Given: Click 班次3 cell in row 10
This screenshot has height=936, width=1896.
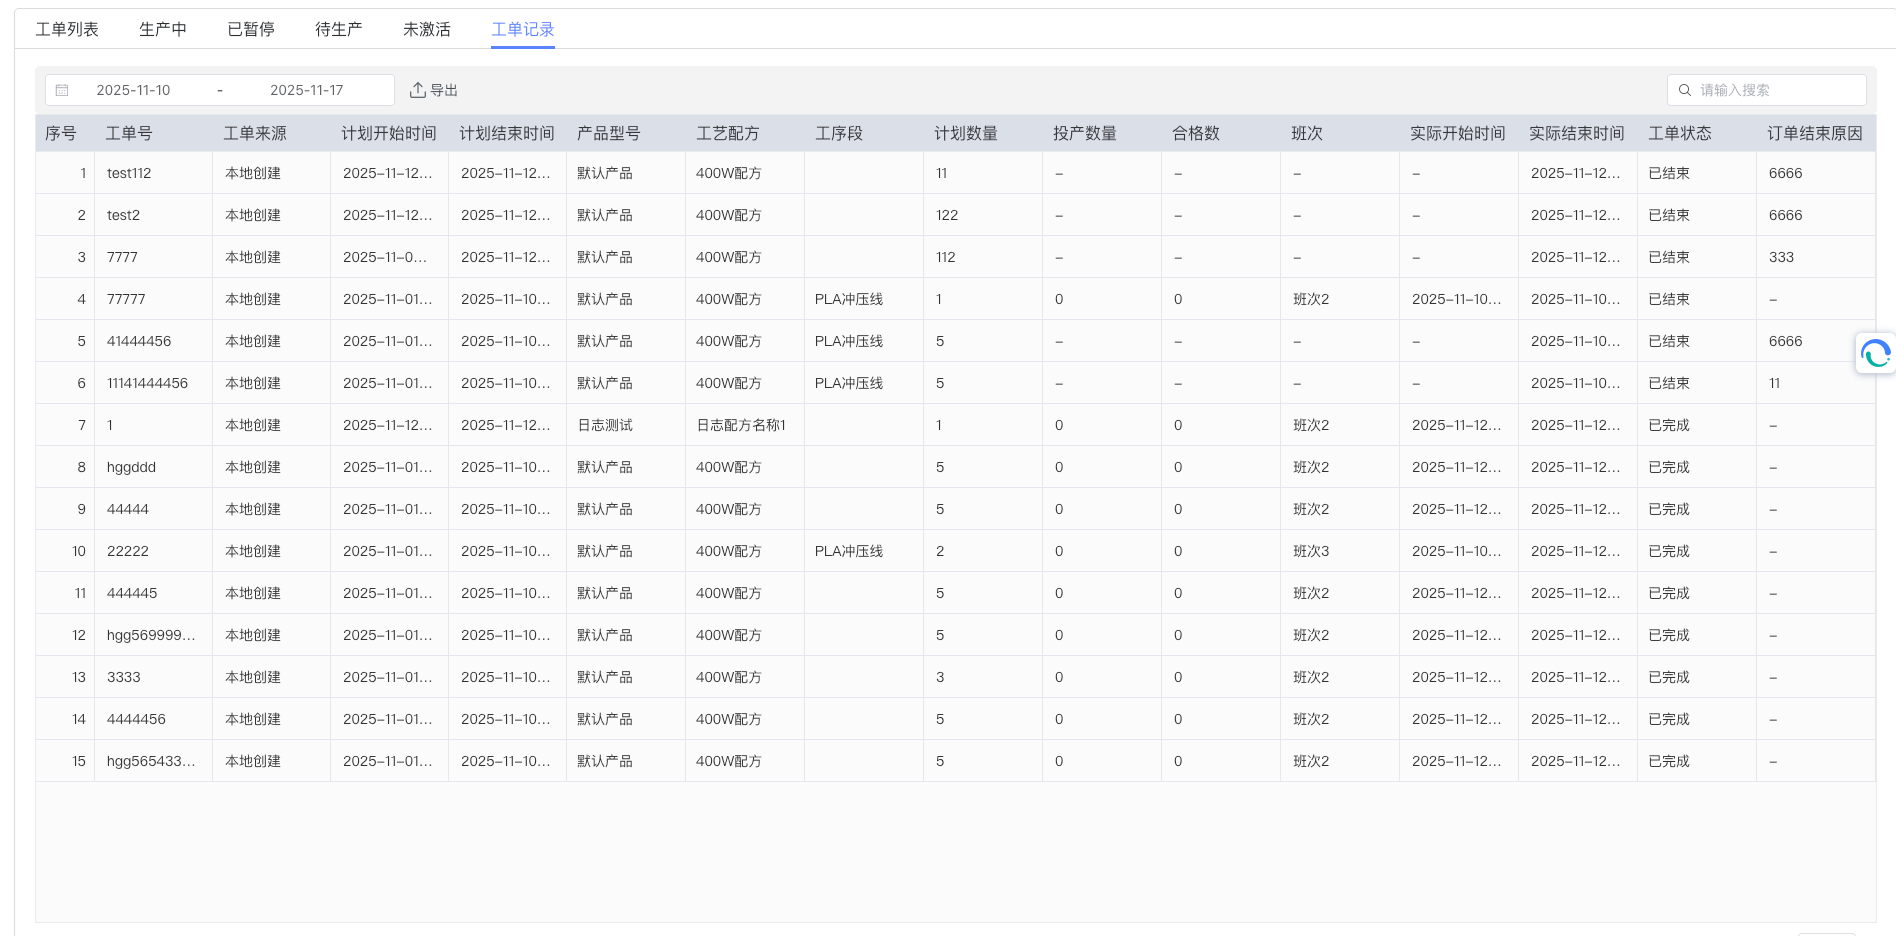Looking at the screenshot, I should click(x=1311, y=551).
